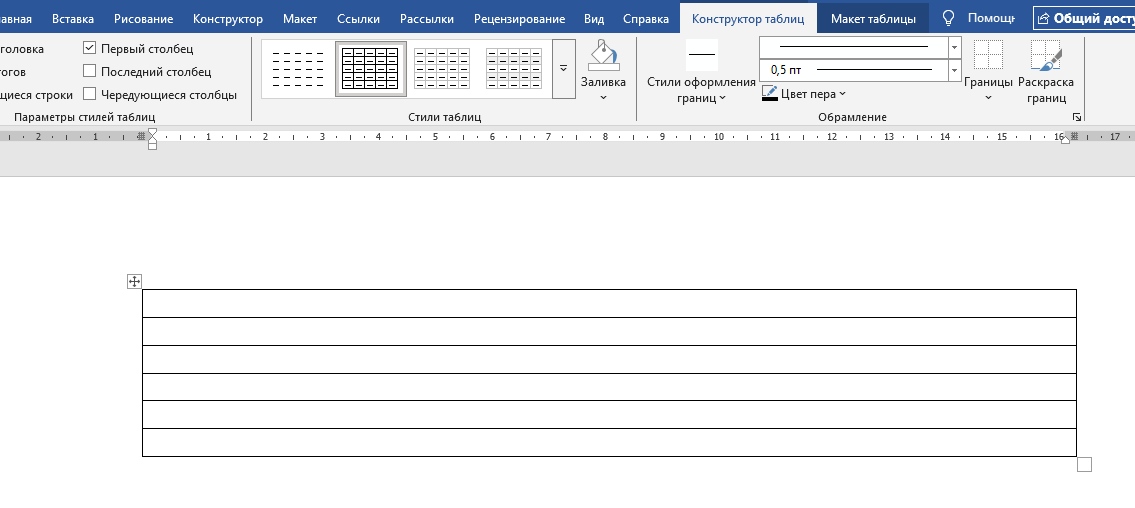Viewport: 1135px width, 508px height.
Task: Click the table move handle cross icon
Action: (x=134, y=282)
